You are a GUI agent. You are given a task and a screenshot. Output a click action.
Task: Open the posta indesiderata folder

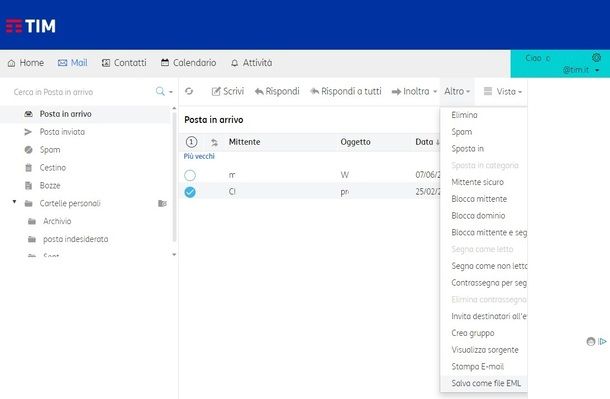(x=75, y=239)
